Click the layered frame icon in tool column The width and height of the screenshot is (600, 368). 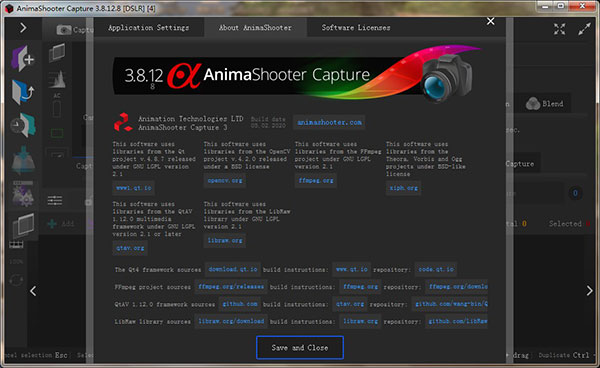coord(57,53)
